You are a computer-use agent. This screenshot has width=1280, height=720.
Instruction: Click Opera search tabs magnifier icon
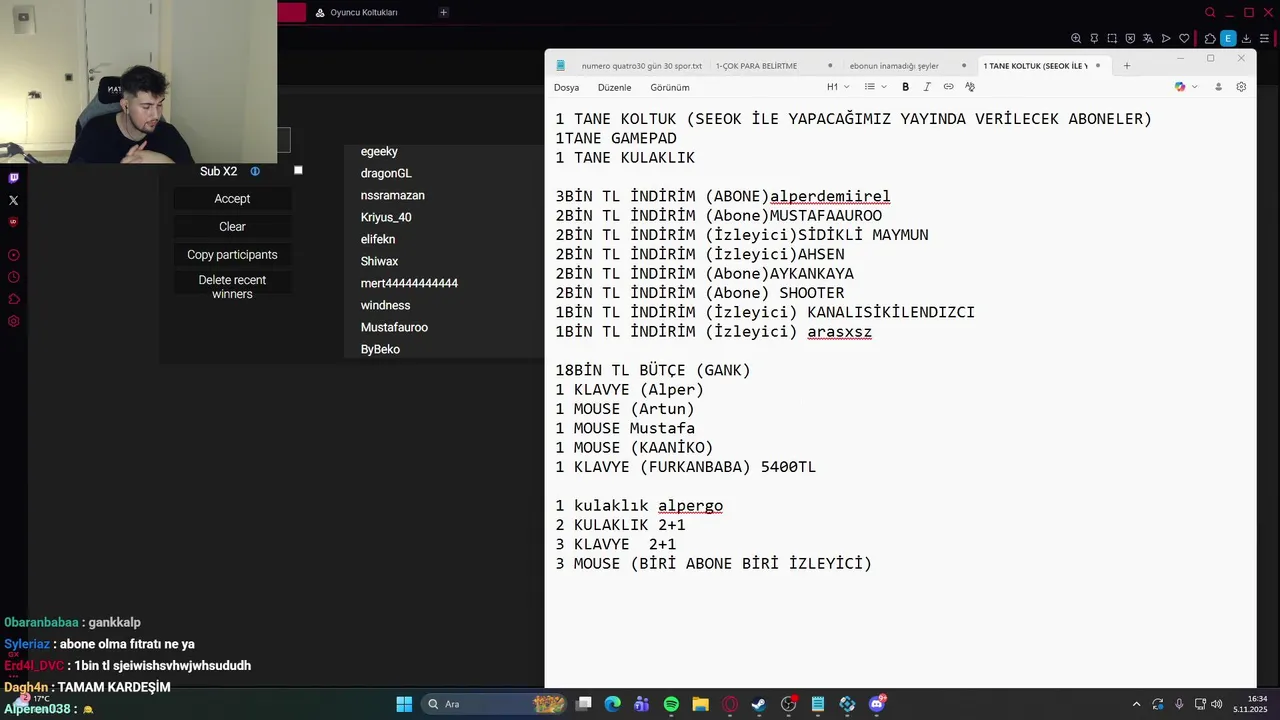coord(1210,13)
